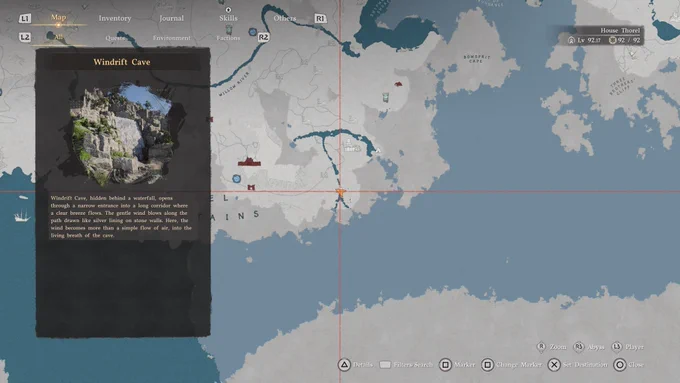680x383 pixels.
Task: Click the L1 shoulder button icon
Action: pos(25,19)
